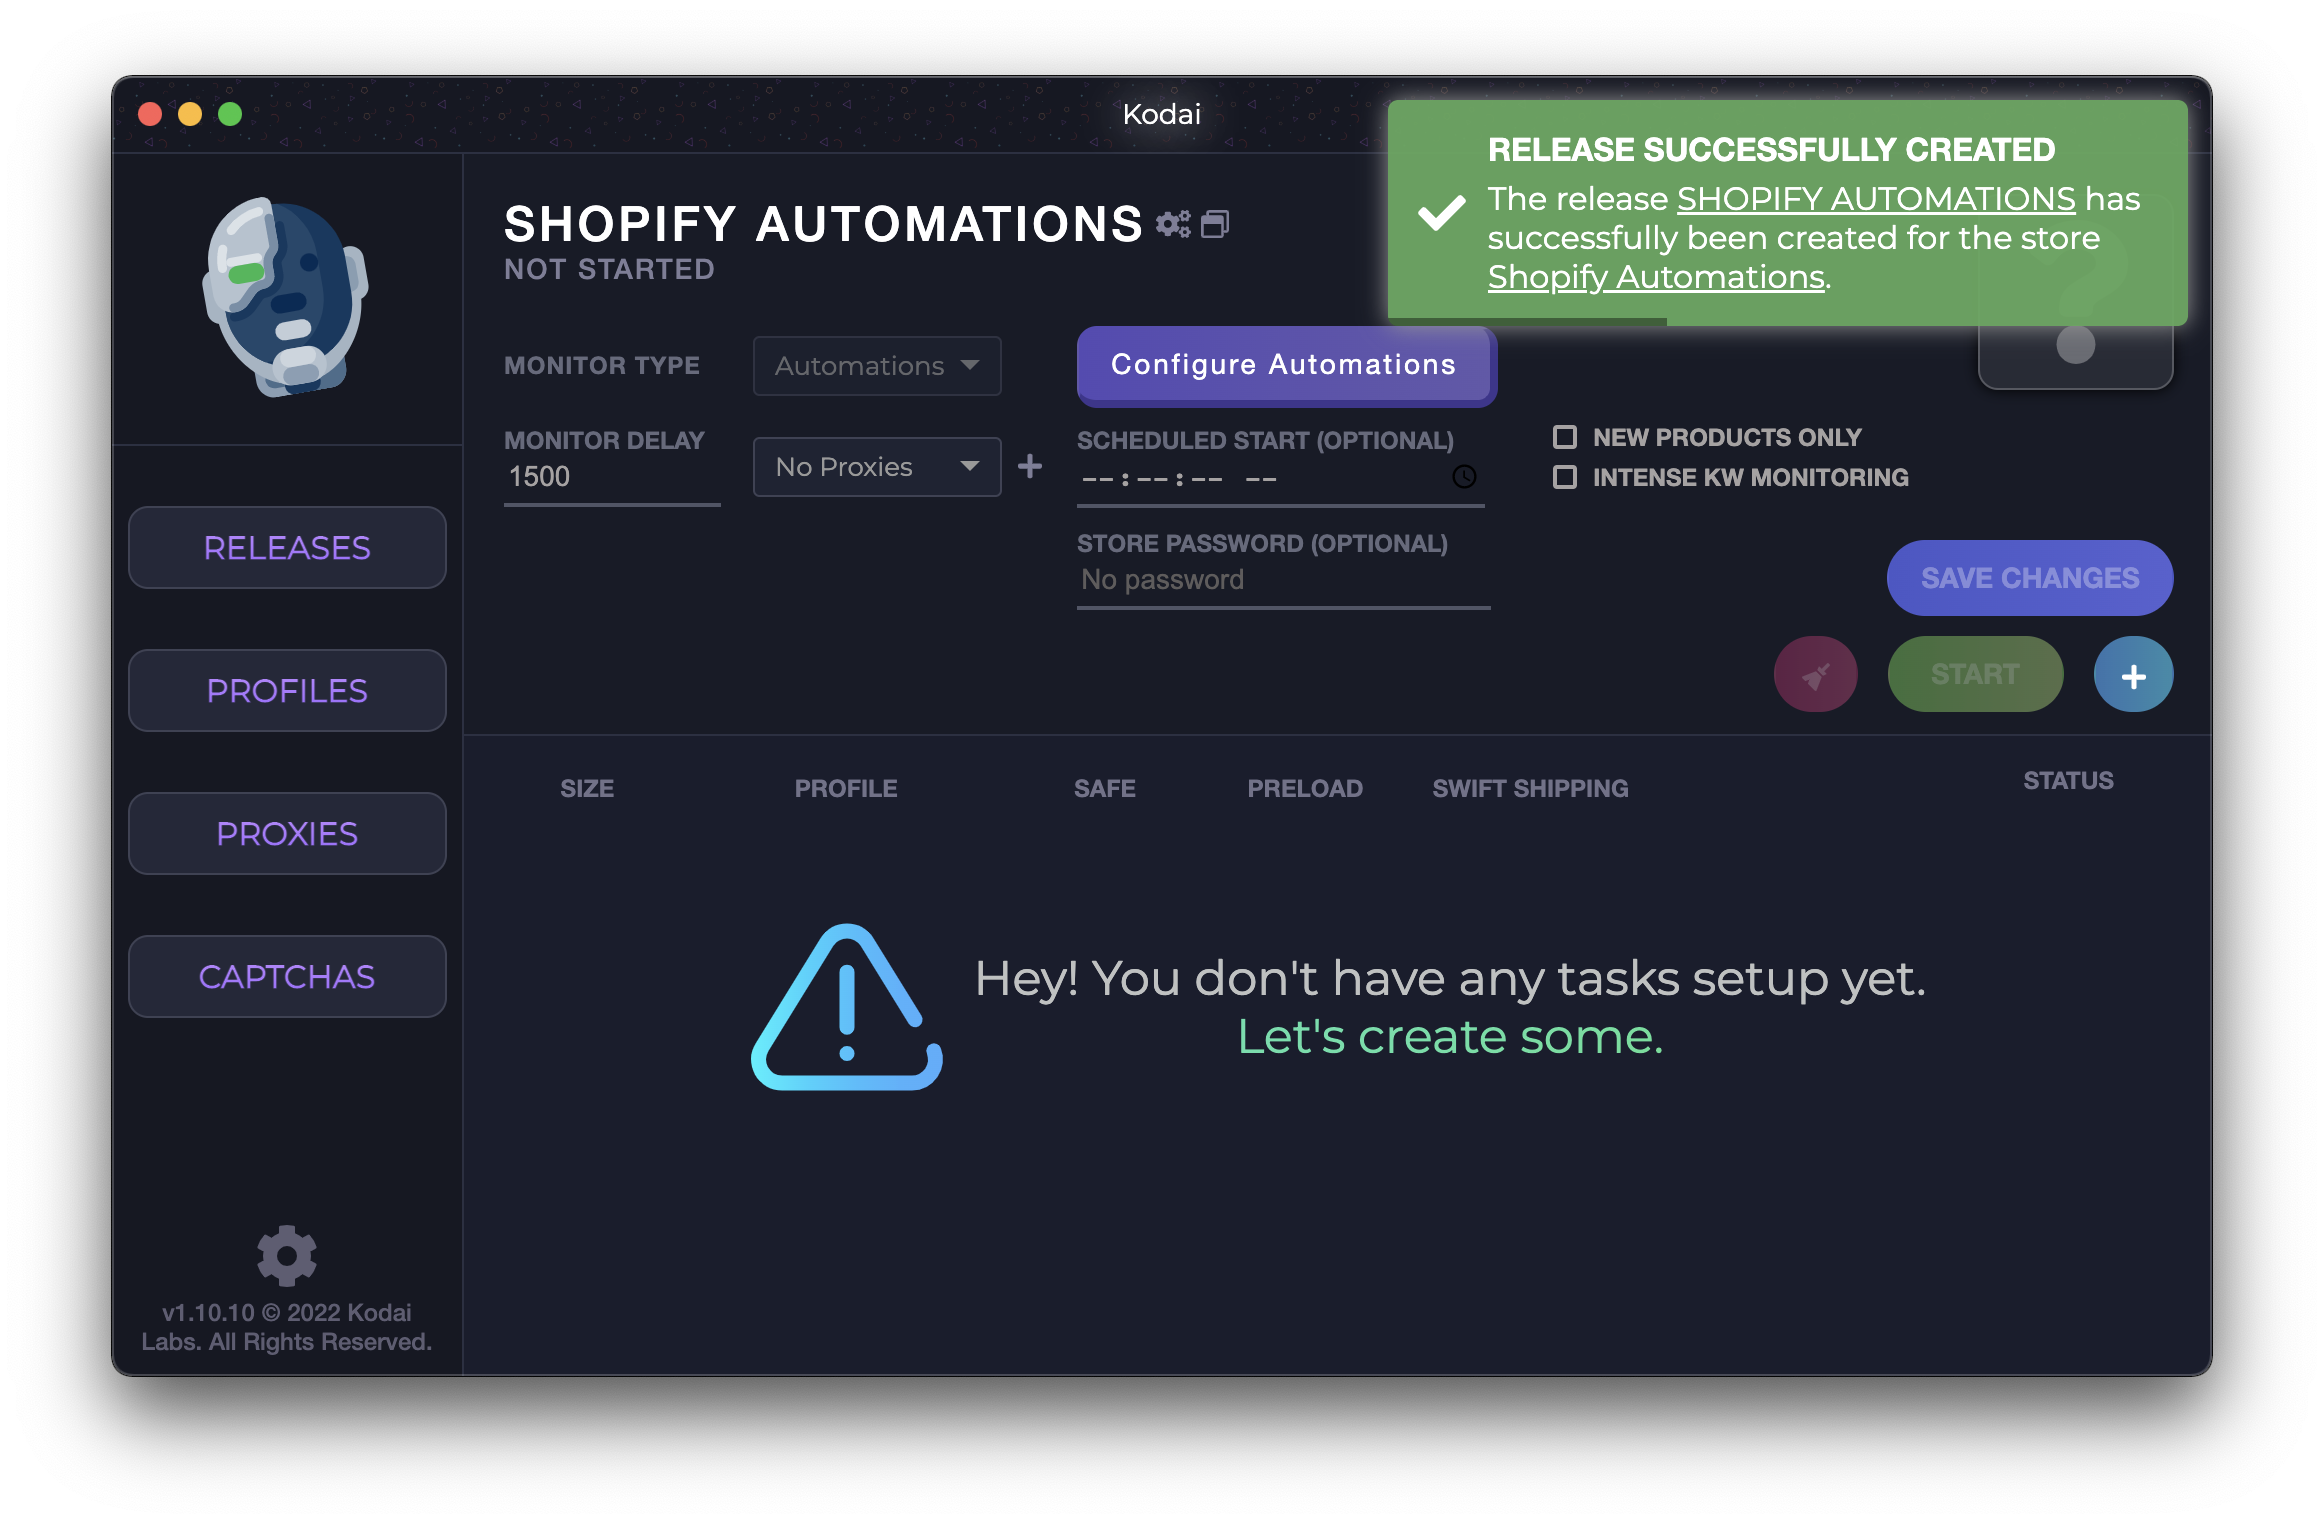
Task: Click the warning triangle icon
Action: [847, 1007]
